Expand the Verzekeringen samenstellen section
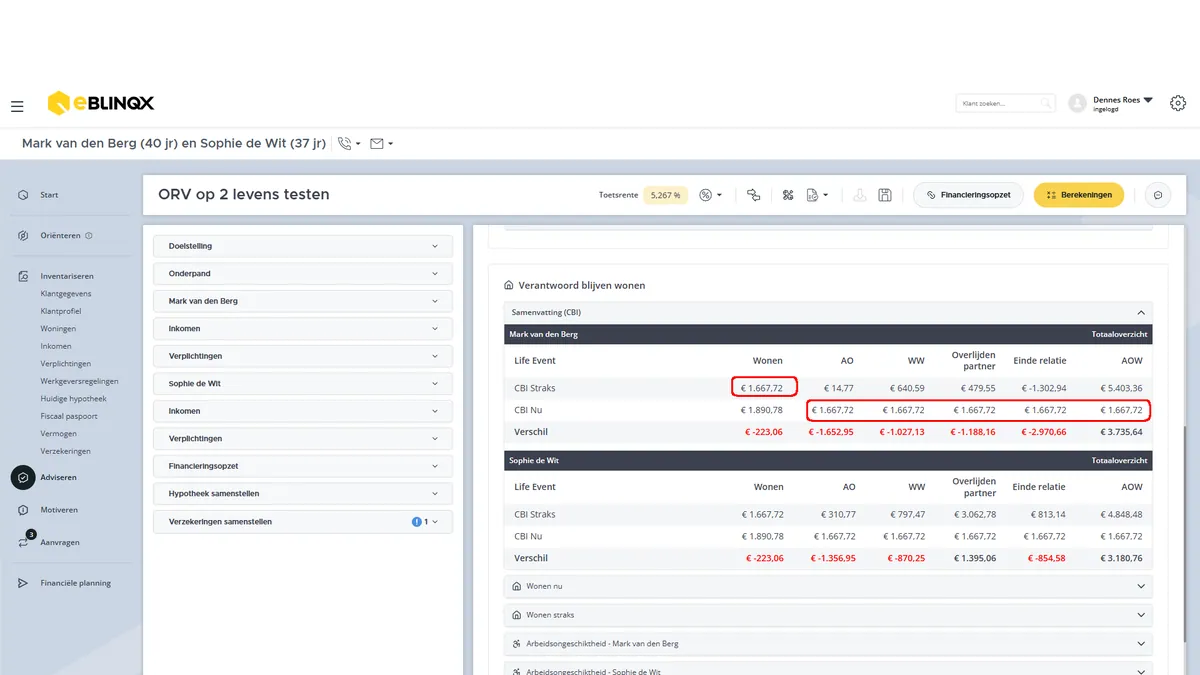The image size is (1200, 675). pyautogui.click(x=303, y=522)
